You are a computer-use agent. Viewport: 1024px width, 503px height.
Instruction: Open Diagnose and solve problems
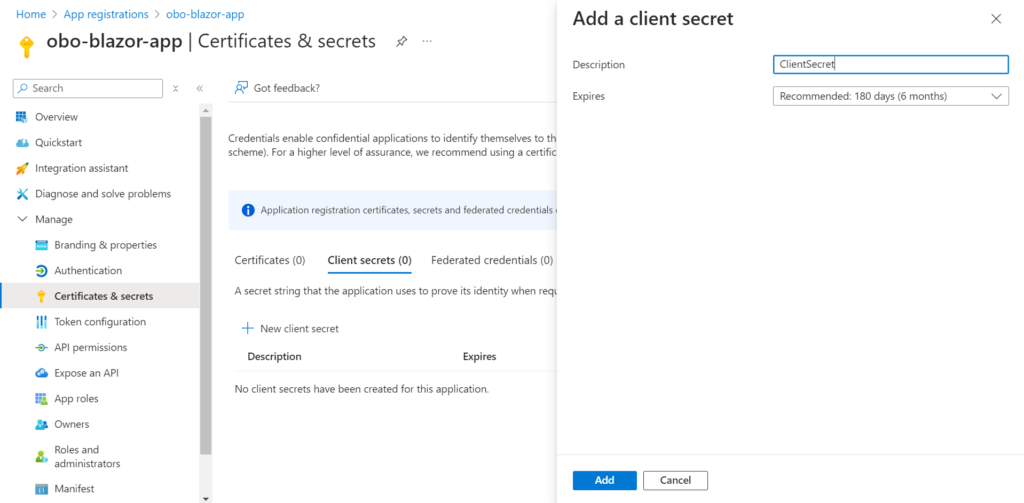click(x=103, y=193)
